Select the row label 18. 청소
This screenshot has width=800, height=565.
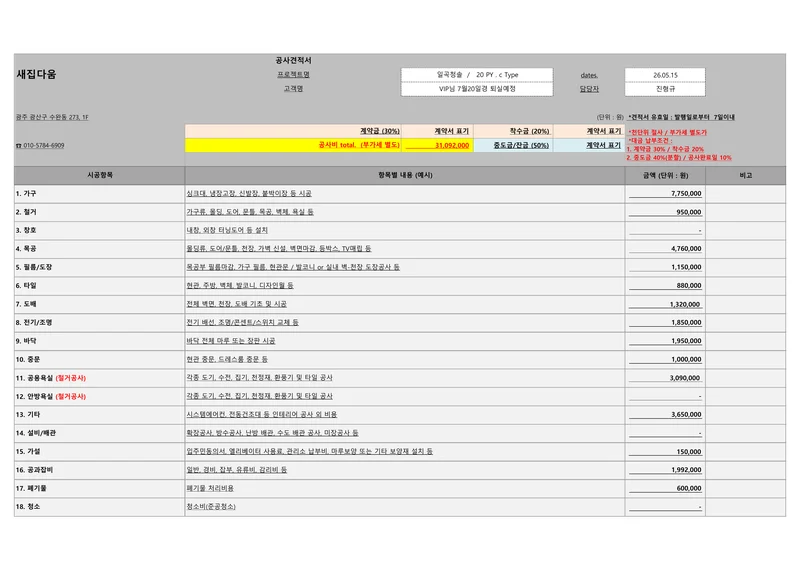(x=28, y=507)
